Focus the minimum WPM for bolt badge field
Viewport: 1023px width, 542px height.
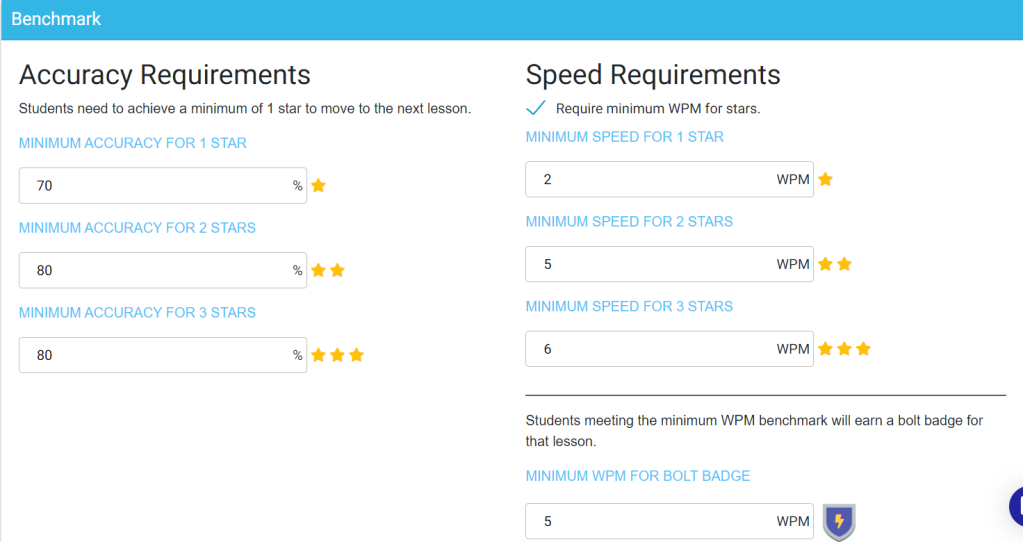point(669,521)
